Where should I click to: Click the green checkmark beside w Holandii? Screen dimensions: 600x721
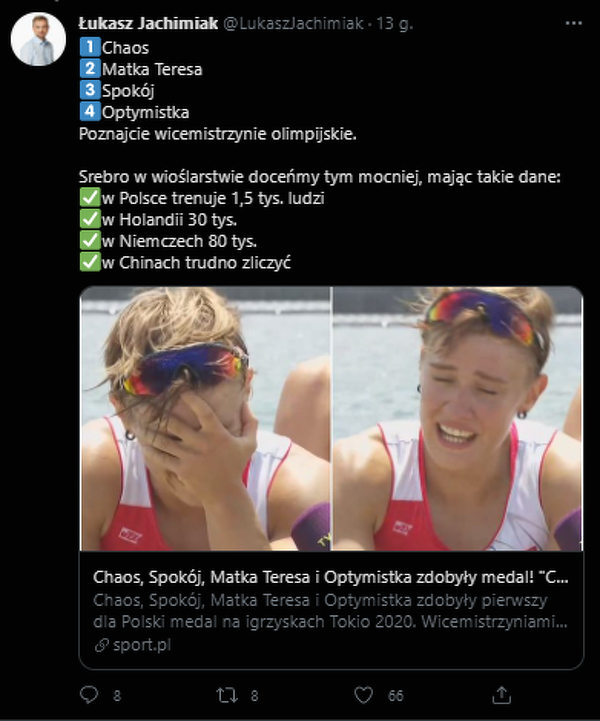[x=90, y=219]
